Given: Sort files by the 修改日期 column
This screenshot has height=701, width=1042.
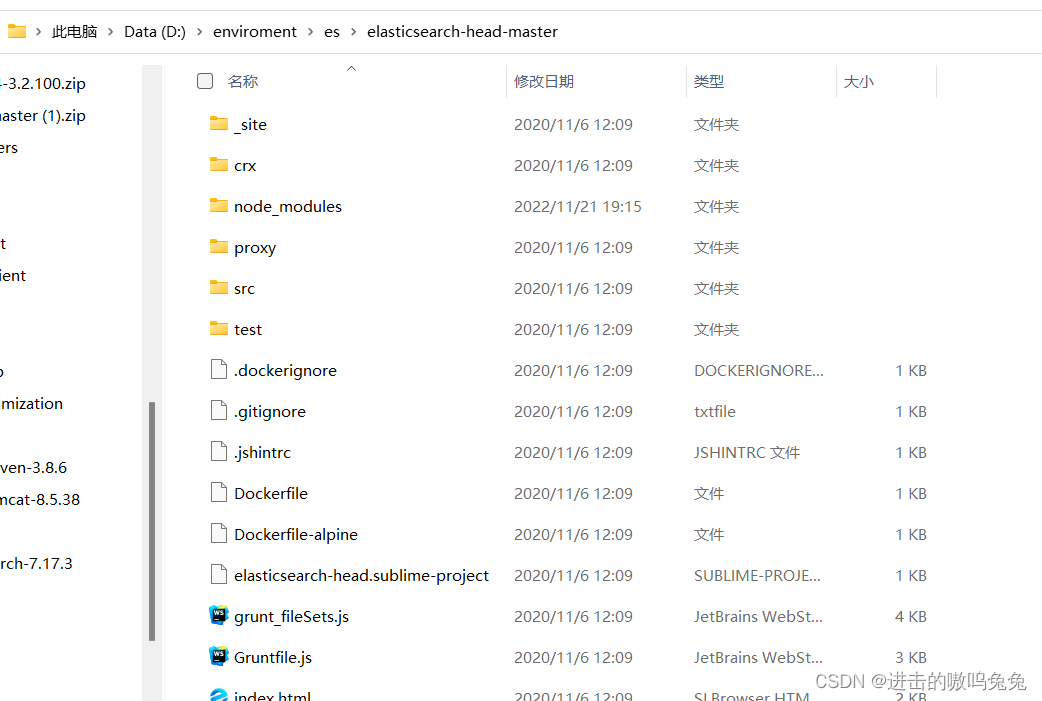Looking at the screenshot, I should click(544, 82).
